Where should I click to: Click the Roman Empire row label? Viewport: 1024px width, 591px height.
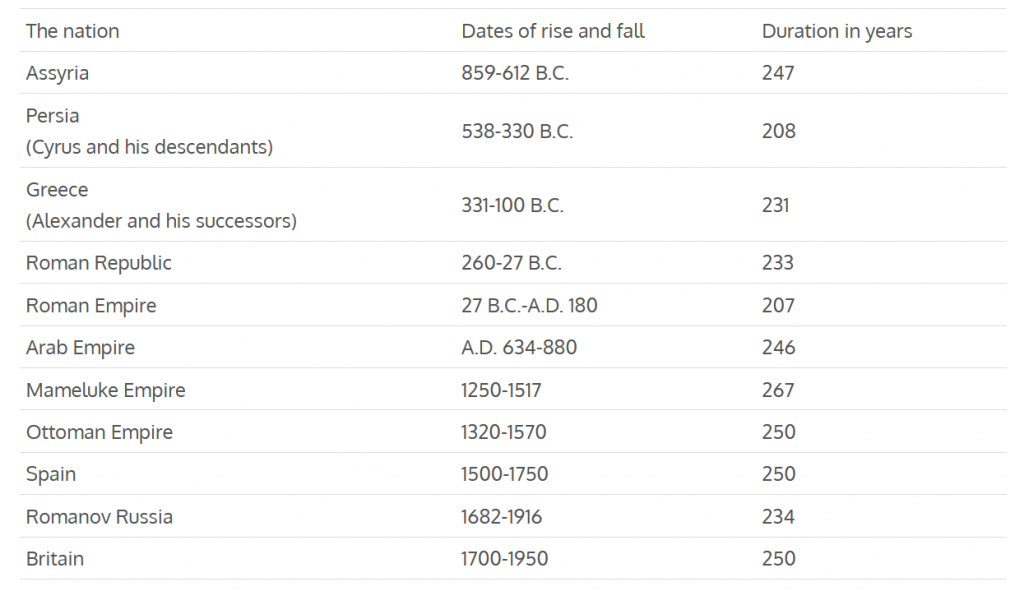91,305
